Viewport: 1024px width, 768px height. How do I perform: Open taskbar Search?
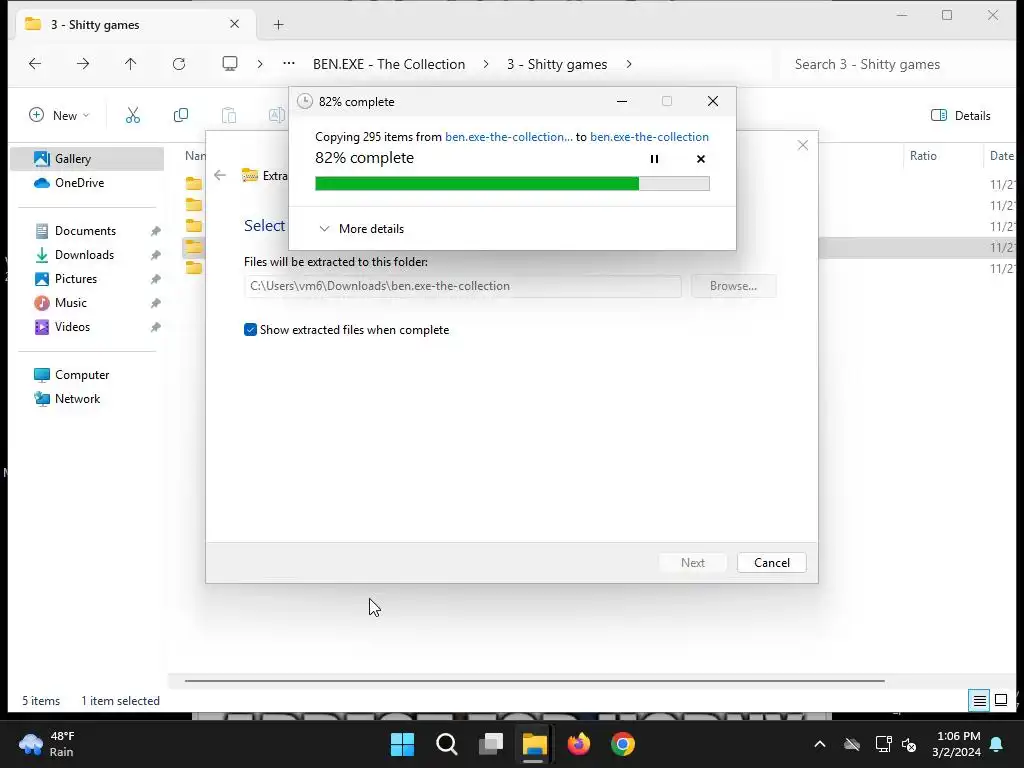(447, 744)
